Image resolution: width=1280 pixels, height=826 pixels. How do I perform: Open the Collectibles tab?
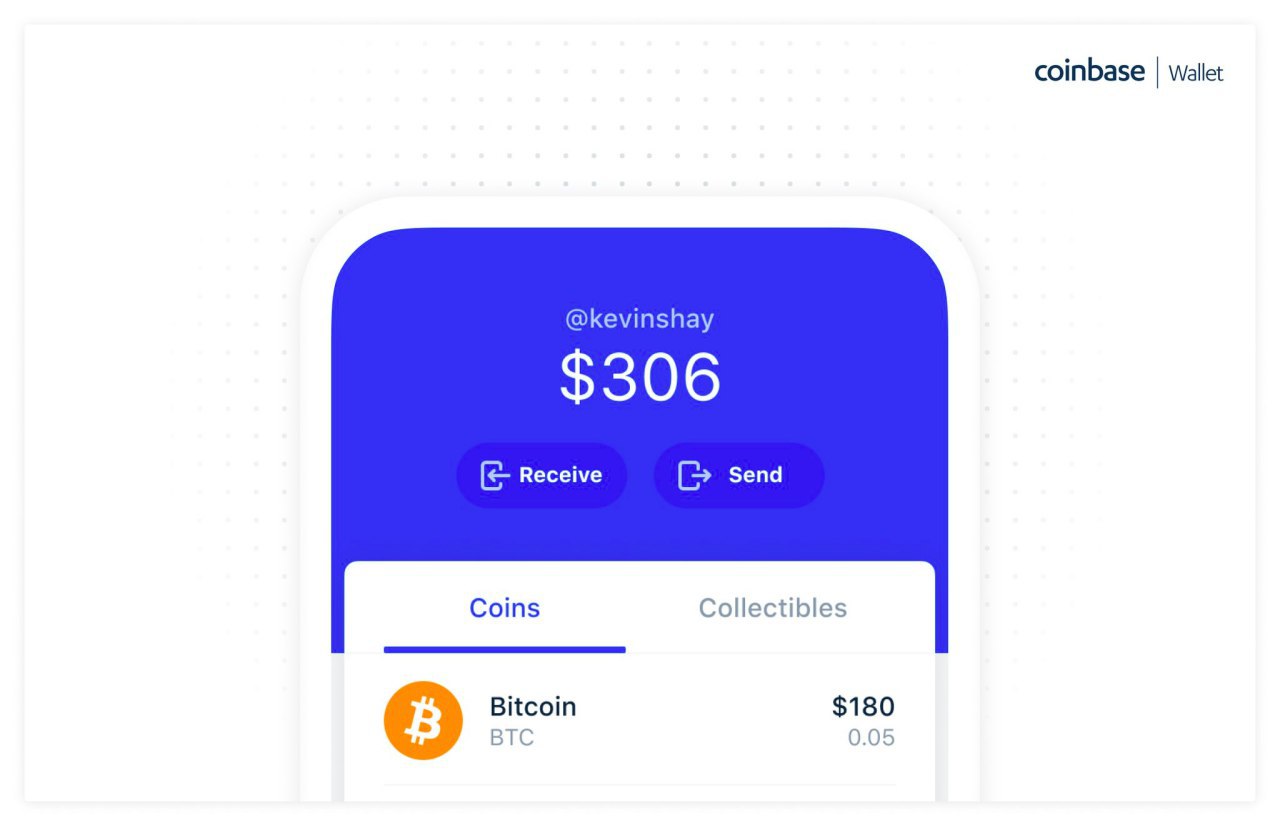coord(772,608)
